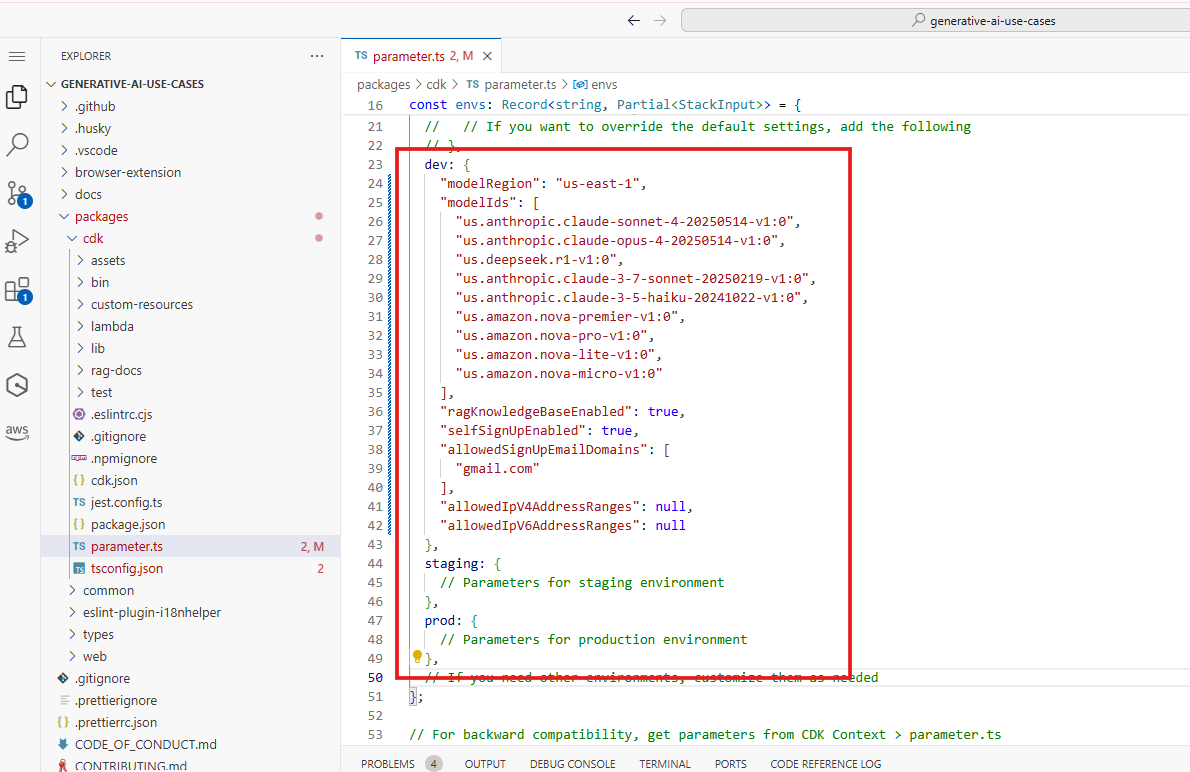Open the .npmignore file
This screenshot has height=772, width=1190.
click(190, 458)
